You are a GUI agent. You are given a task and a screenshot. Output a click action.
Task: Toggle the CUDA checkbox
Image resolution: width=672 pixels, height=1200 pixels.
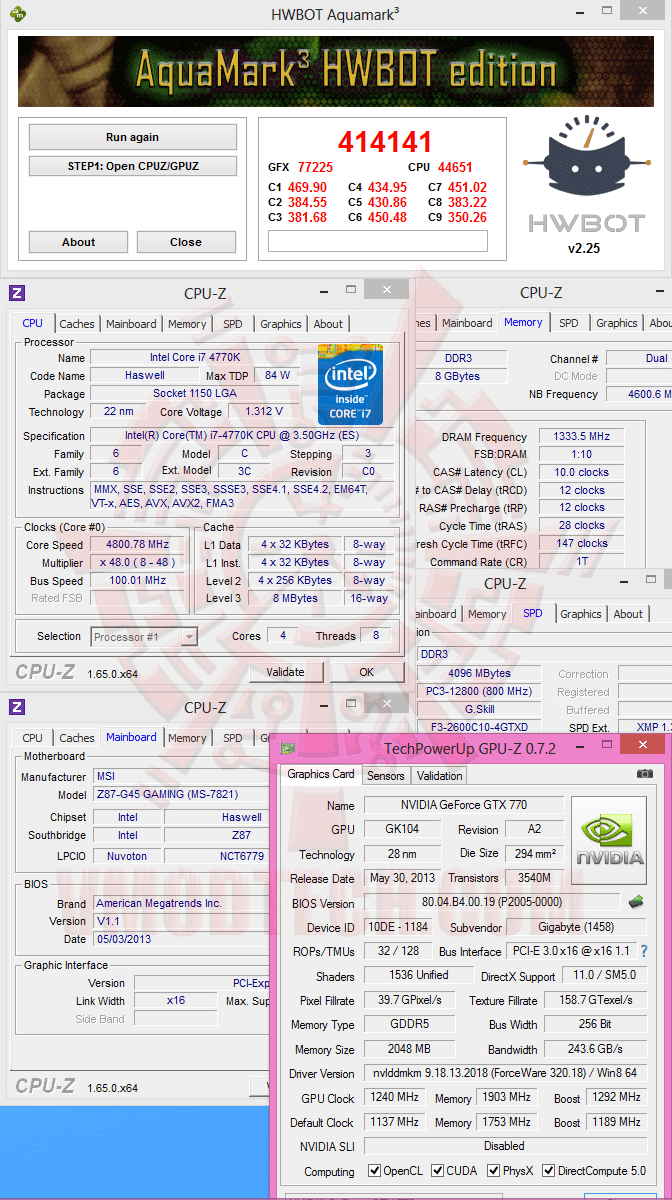[436, 1171]
